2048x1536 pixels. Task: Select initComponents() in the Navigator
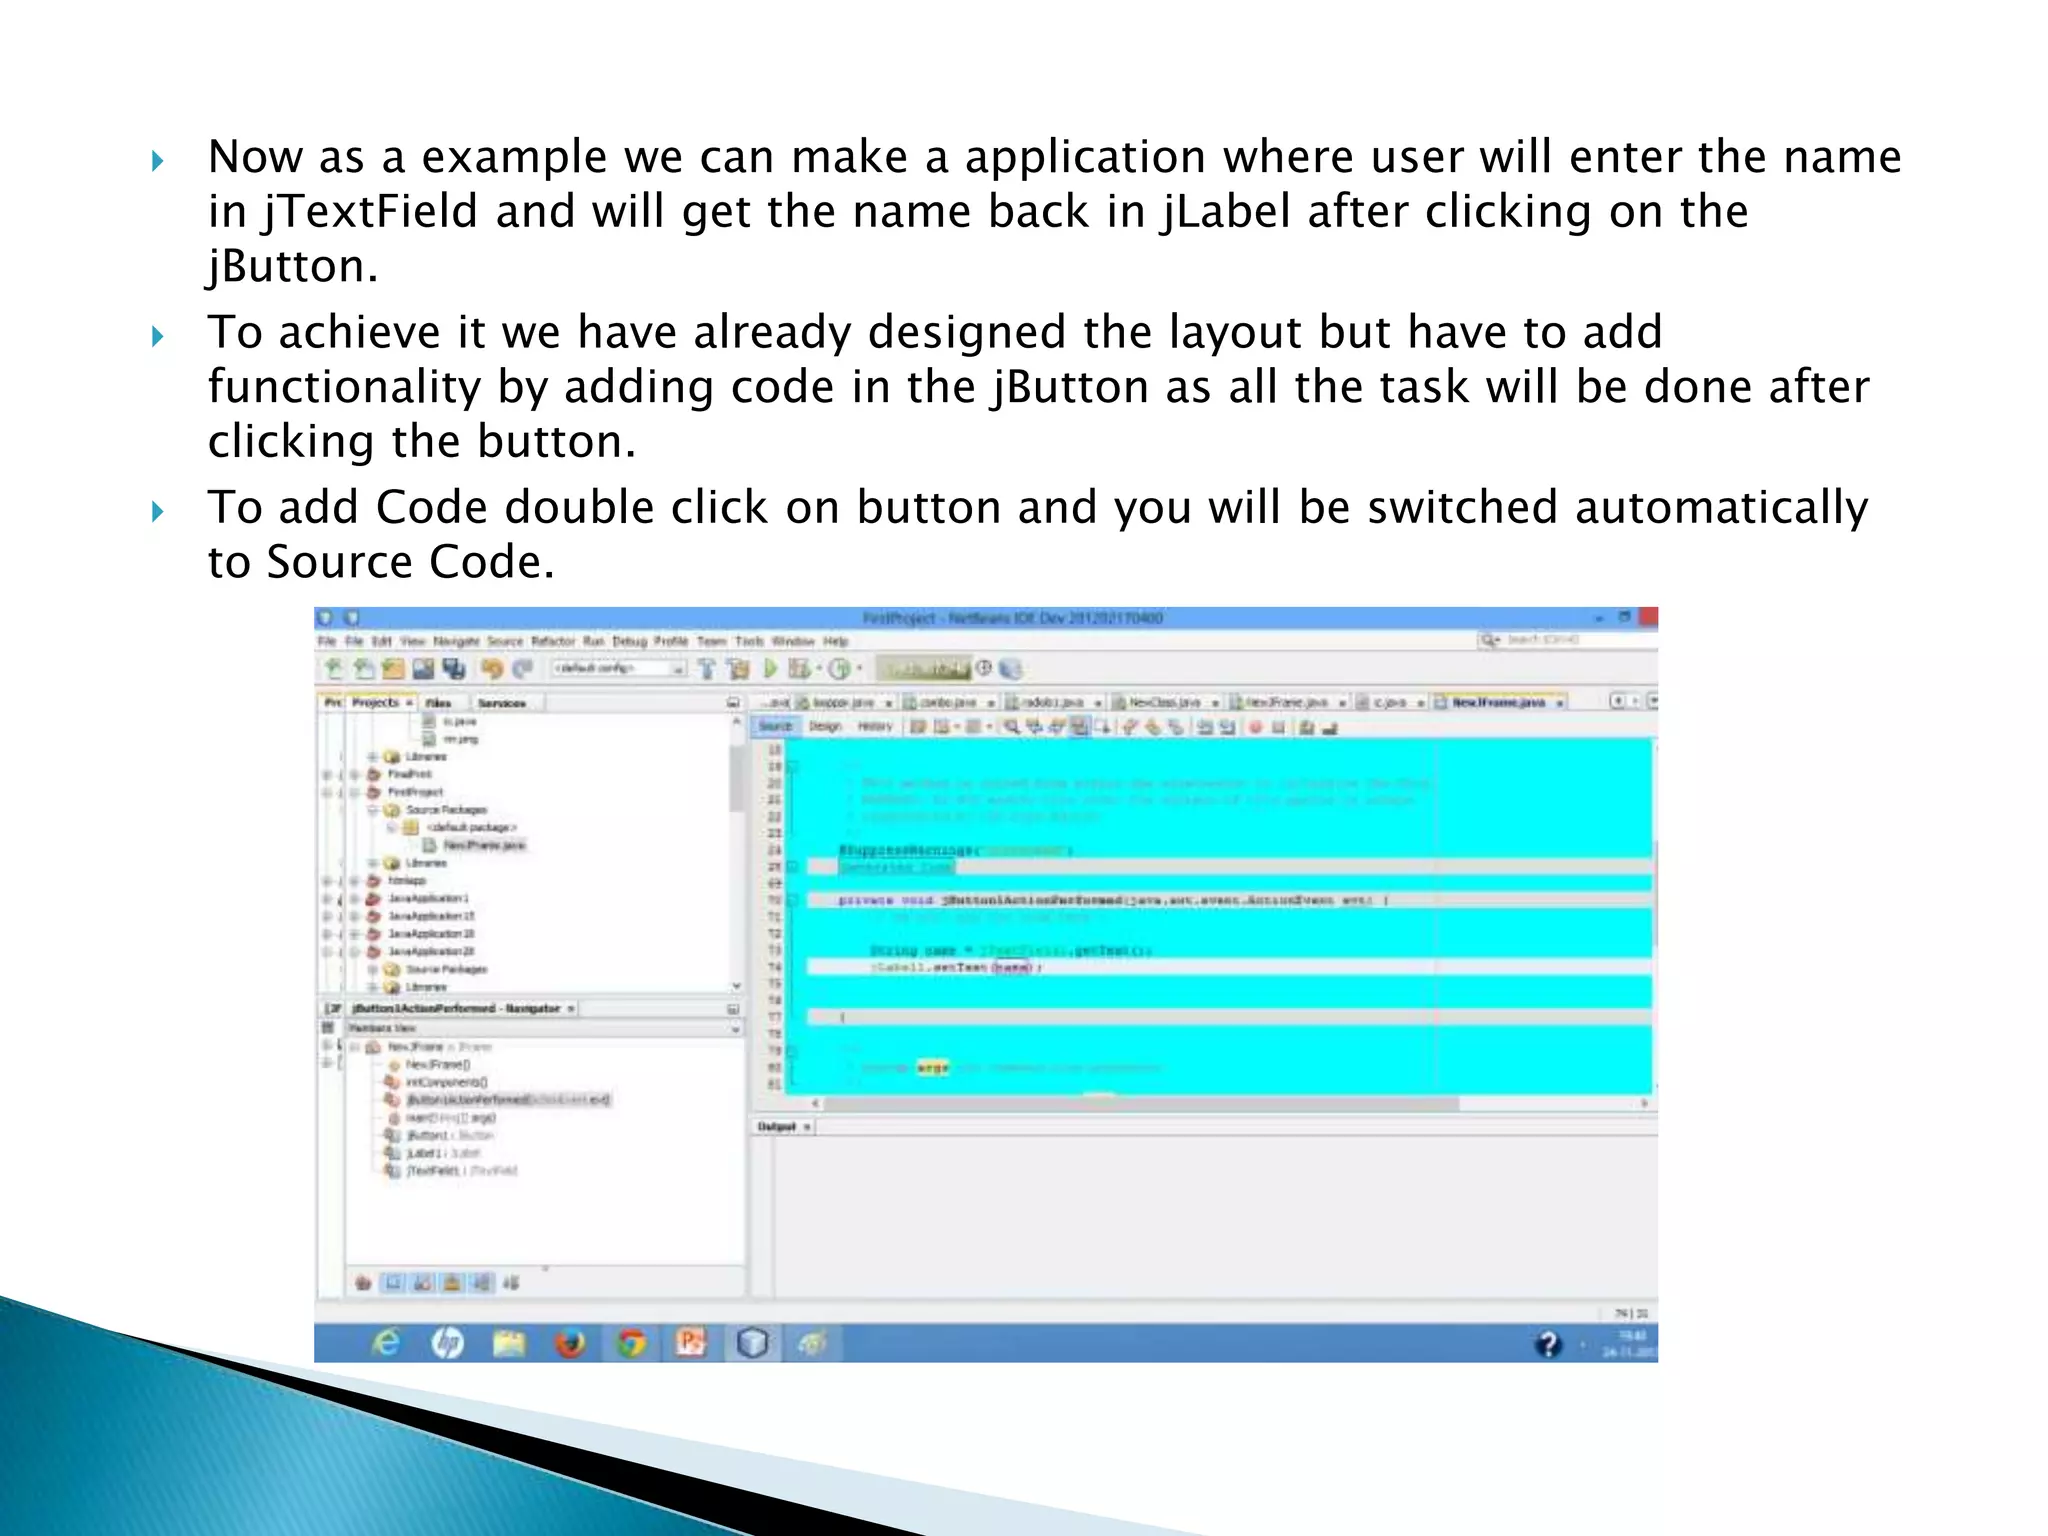(446, 1082)
